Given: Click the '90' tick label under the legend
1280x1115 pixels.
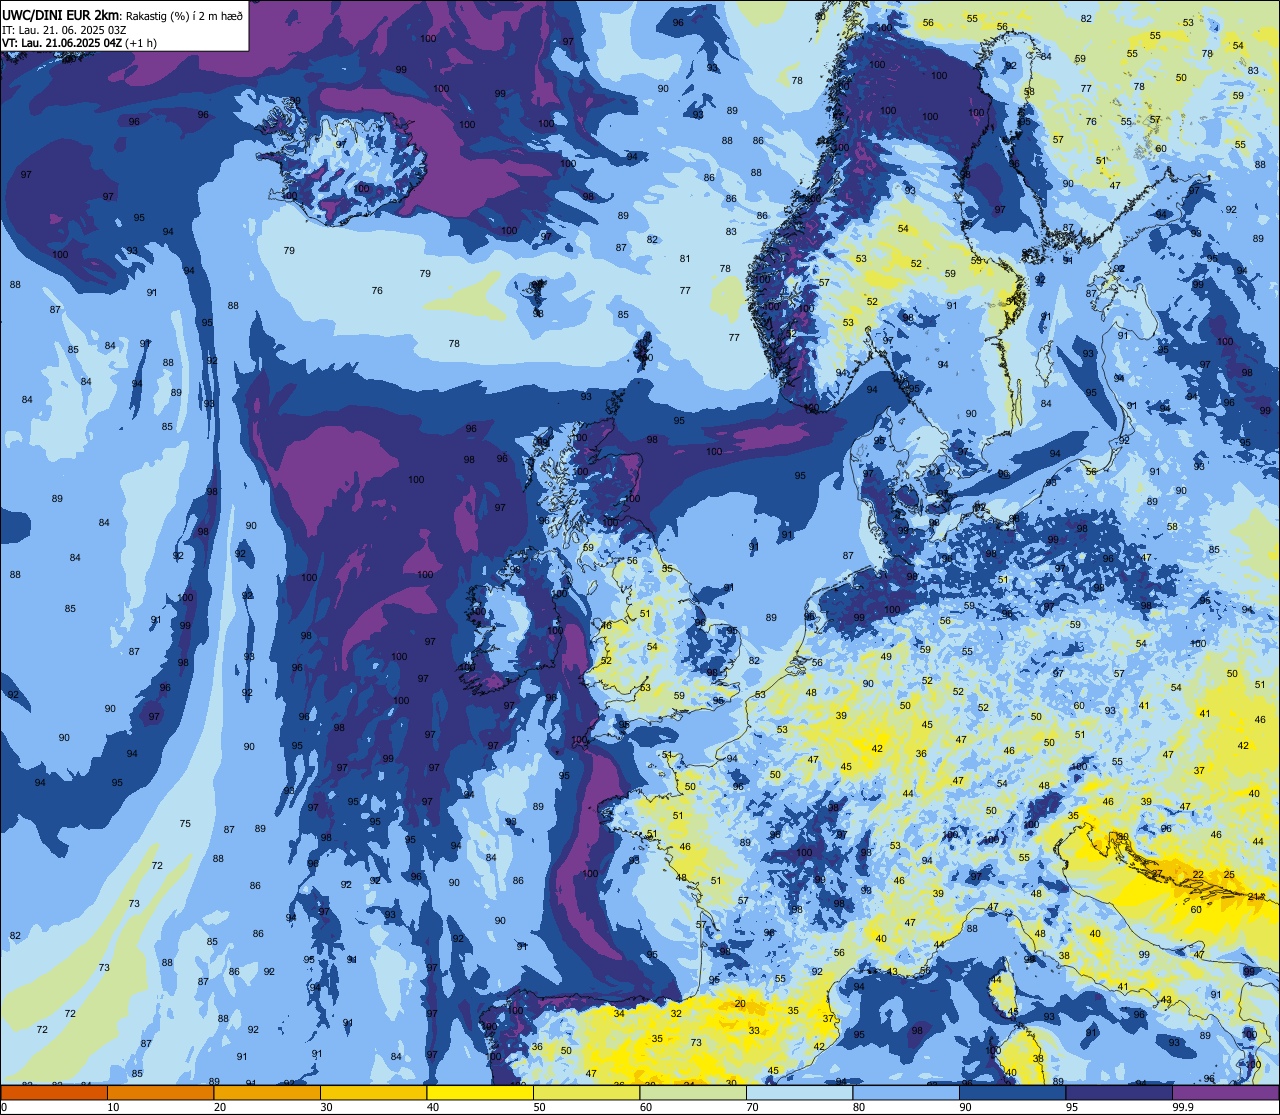Looking at the screenshot, I should [965, 1107].
